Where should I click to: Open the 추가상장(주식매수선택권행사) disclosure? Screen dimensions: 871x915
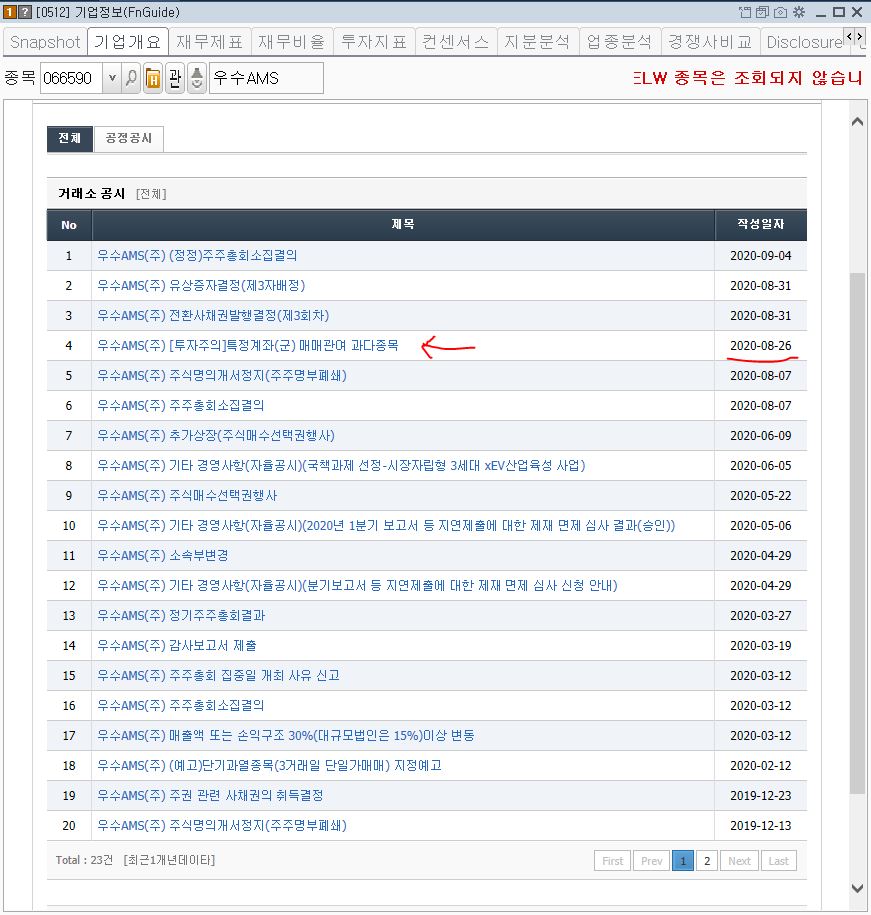[x=216, y=435]
